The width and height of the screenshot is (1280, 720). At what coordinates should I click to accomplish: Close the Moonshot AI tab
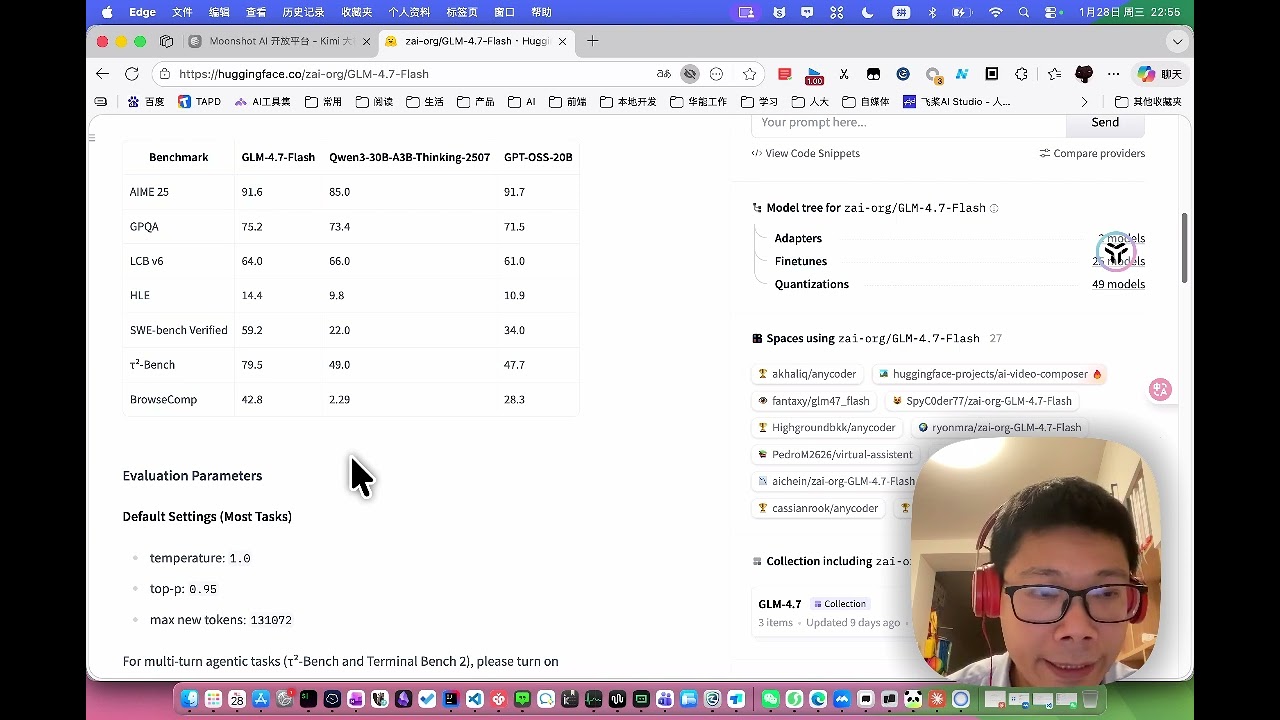(366, 41)
